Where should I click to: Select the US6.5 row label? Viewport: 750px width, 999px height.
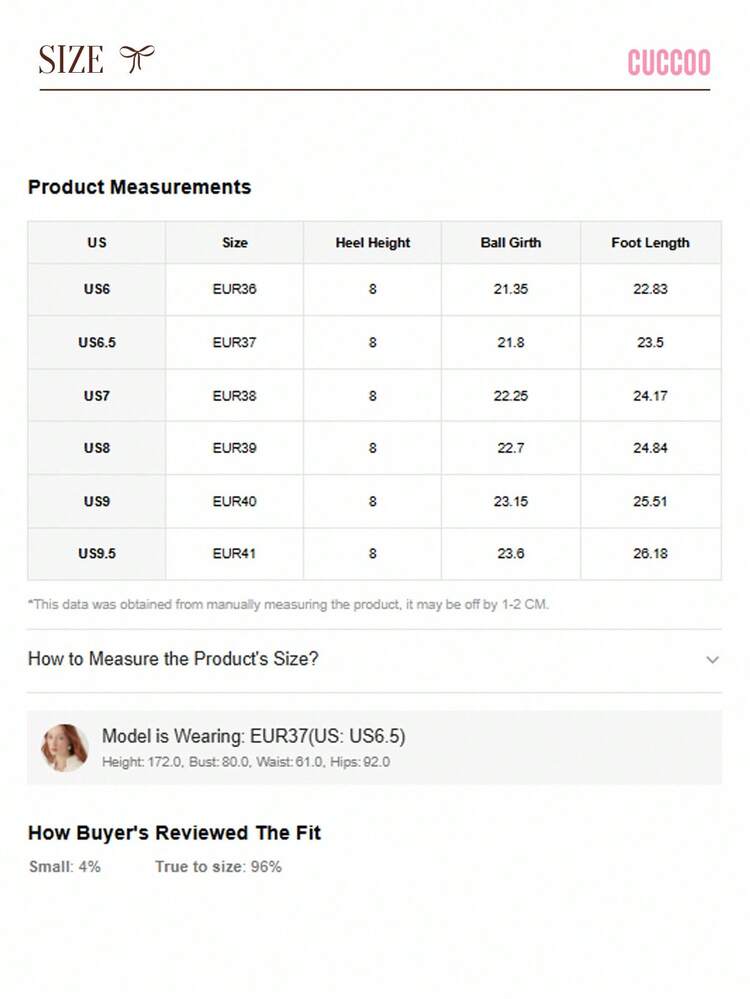pos(97,343)
